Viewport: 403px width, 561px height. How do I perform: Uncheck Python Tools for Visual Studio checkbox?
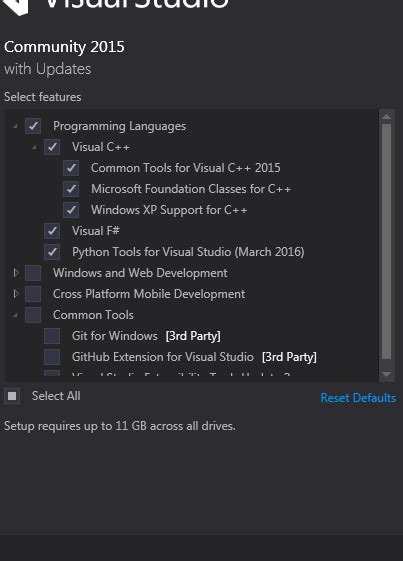tap(52, 252)
